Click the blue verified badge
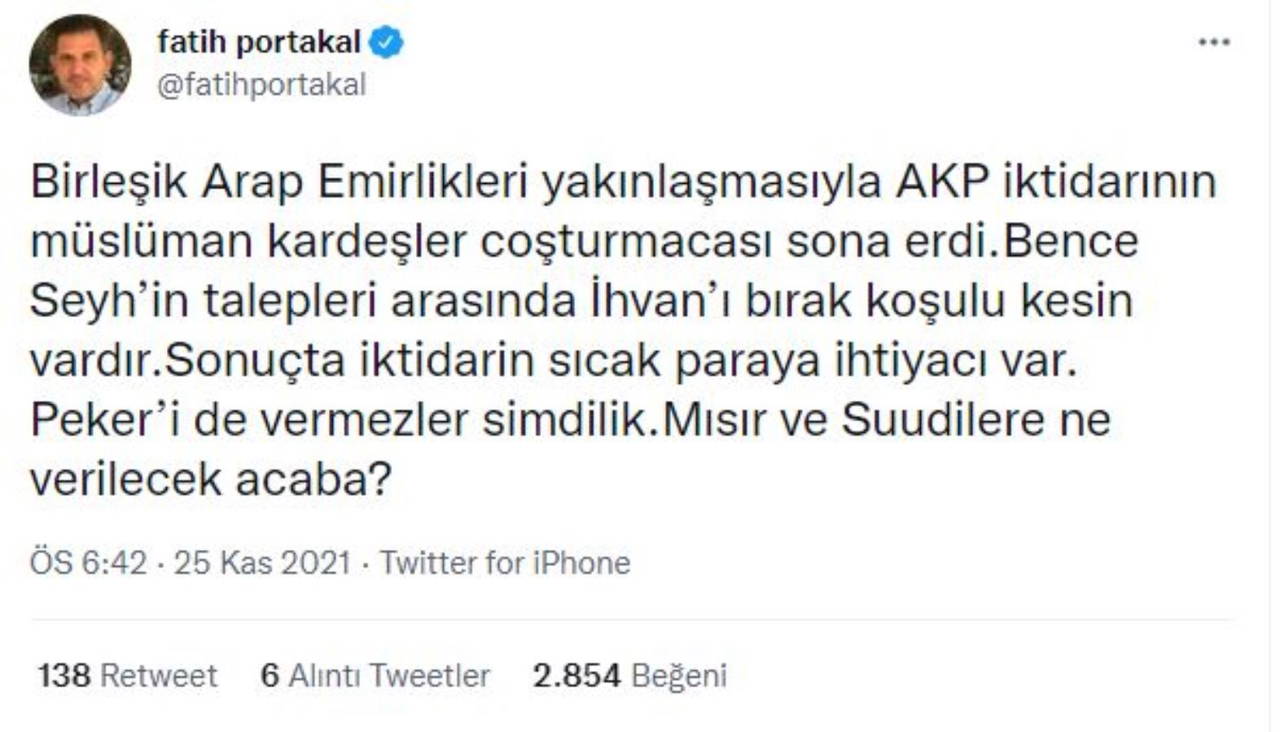Screen dimensions: 1280x732 click(x=387, y=43)
